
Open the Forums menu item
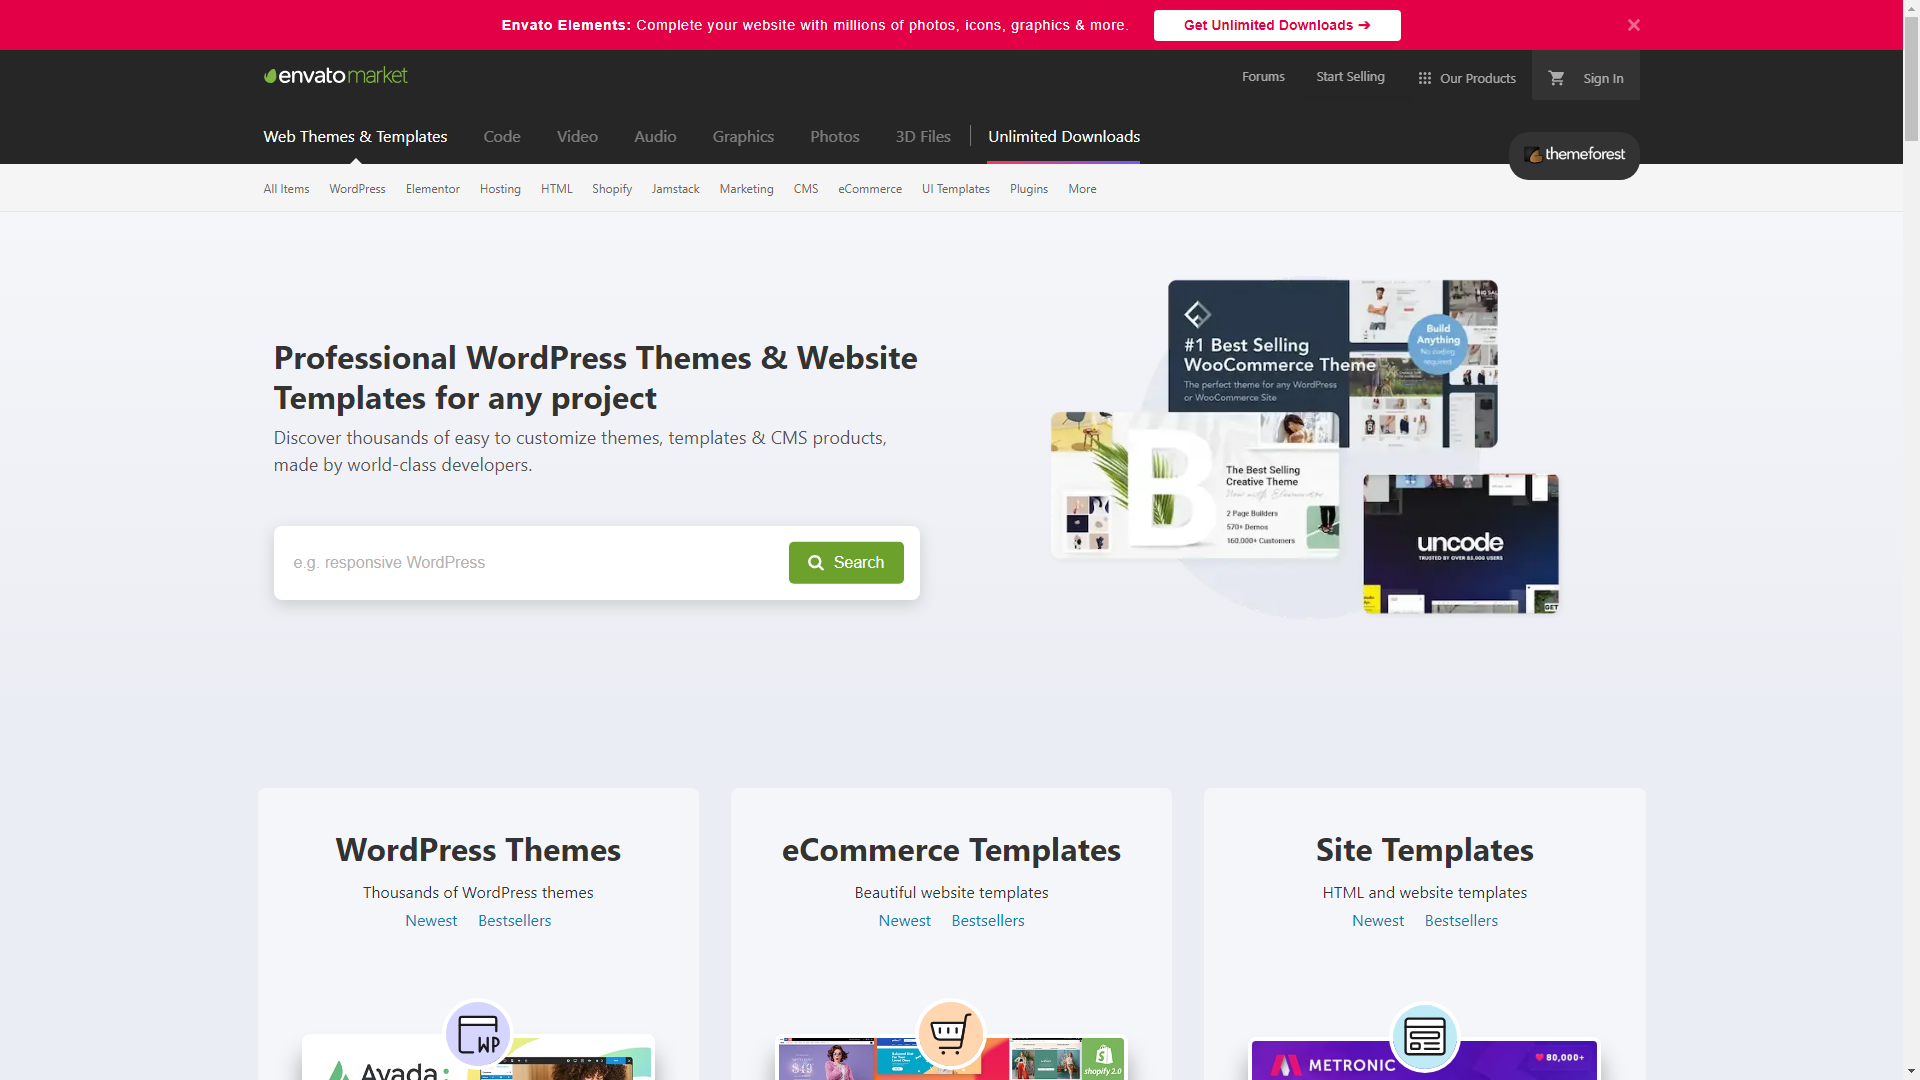1262,76
